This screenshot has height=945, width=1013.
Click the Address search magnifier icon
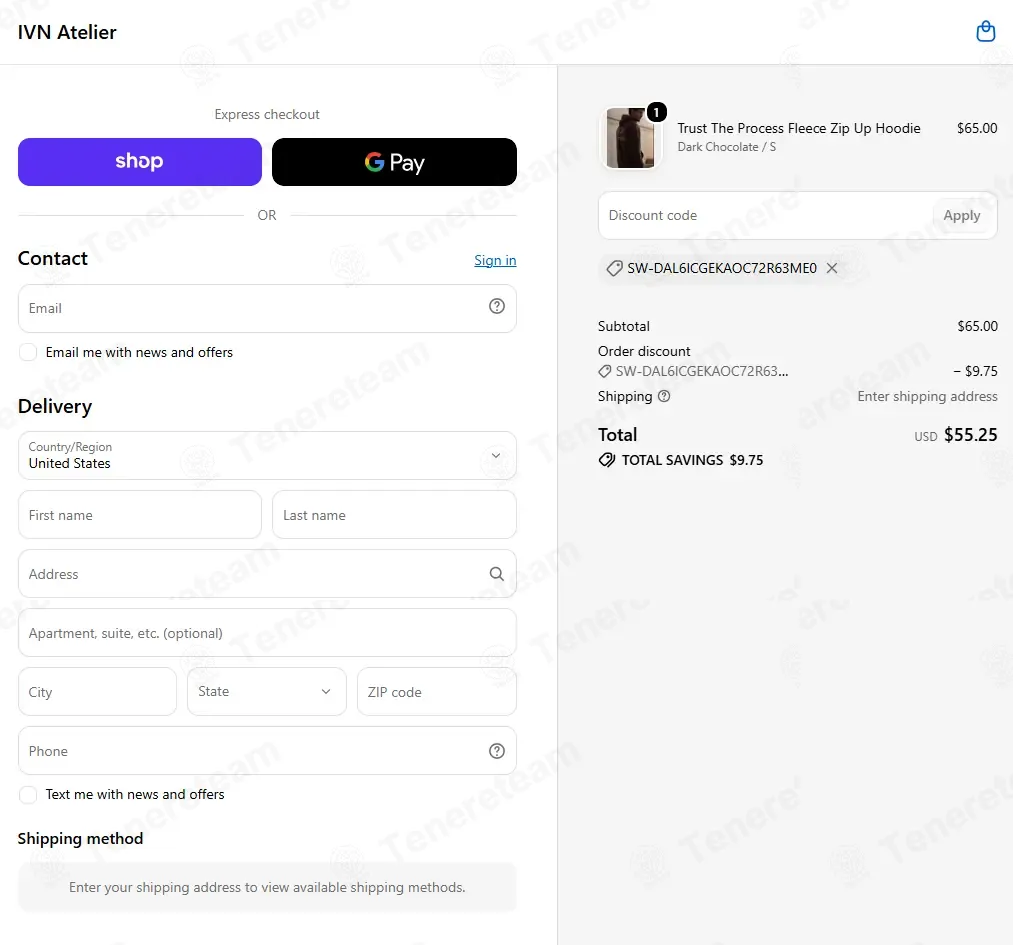click(x=496, y=574)
